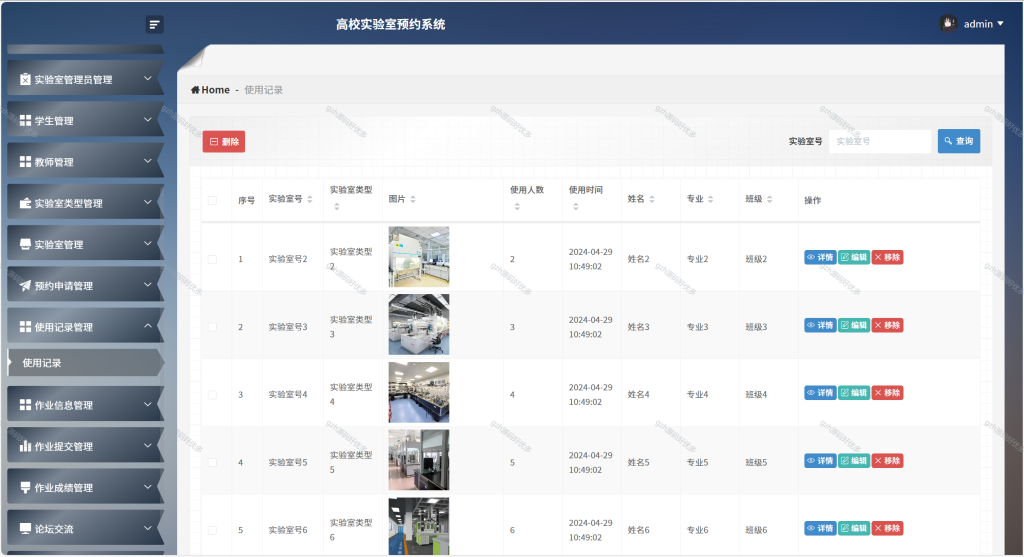Sort table by 实验室号 column arrows

[x=310, y=199]
